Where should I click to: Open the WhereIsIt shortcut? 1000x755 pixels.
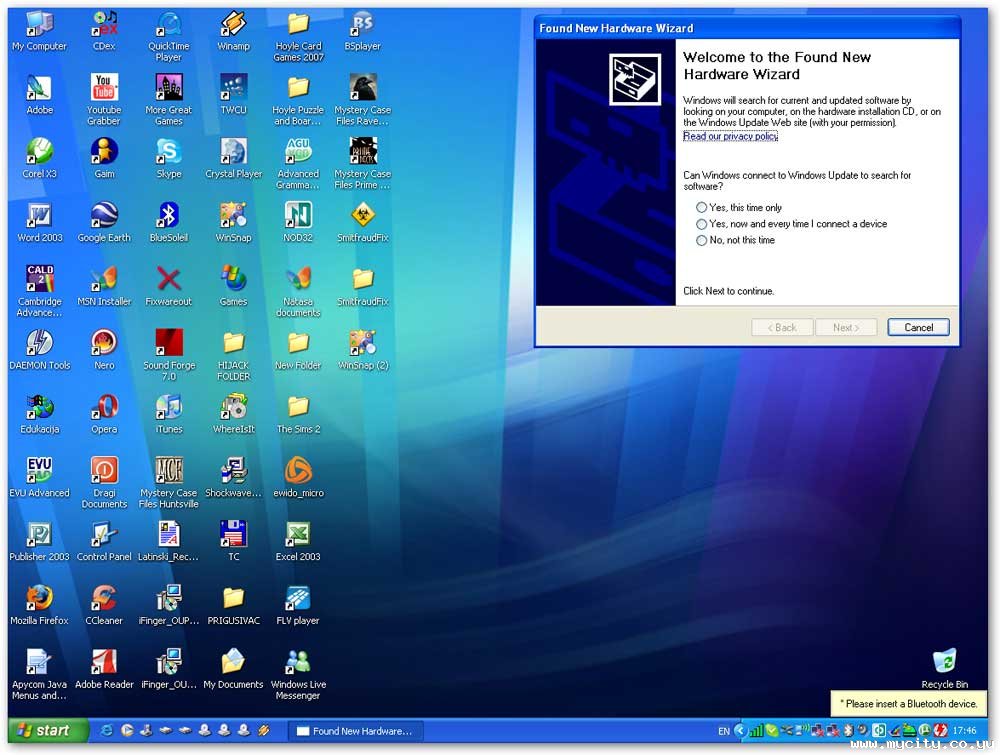[233, 414]
